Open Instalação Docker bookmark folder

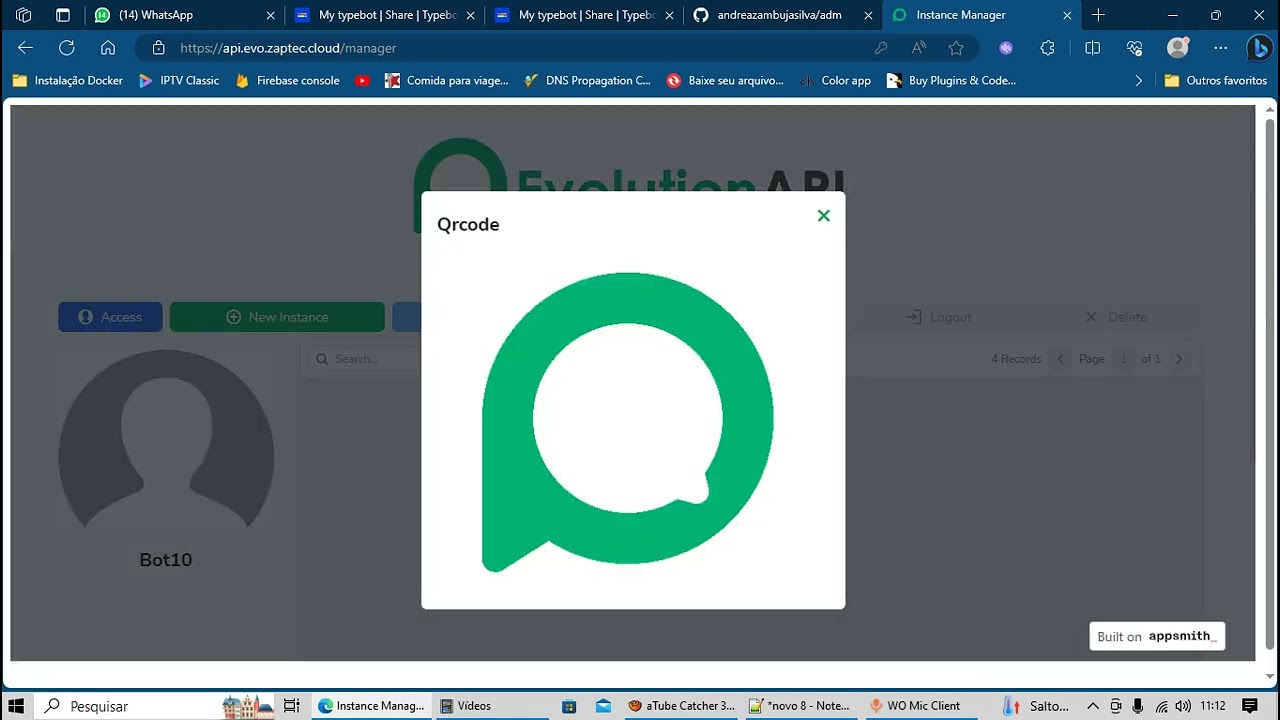[67, 80]
